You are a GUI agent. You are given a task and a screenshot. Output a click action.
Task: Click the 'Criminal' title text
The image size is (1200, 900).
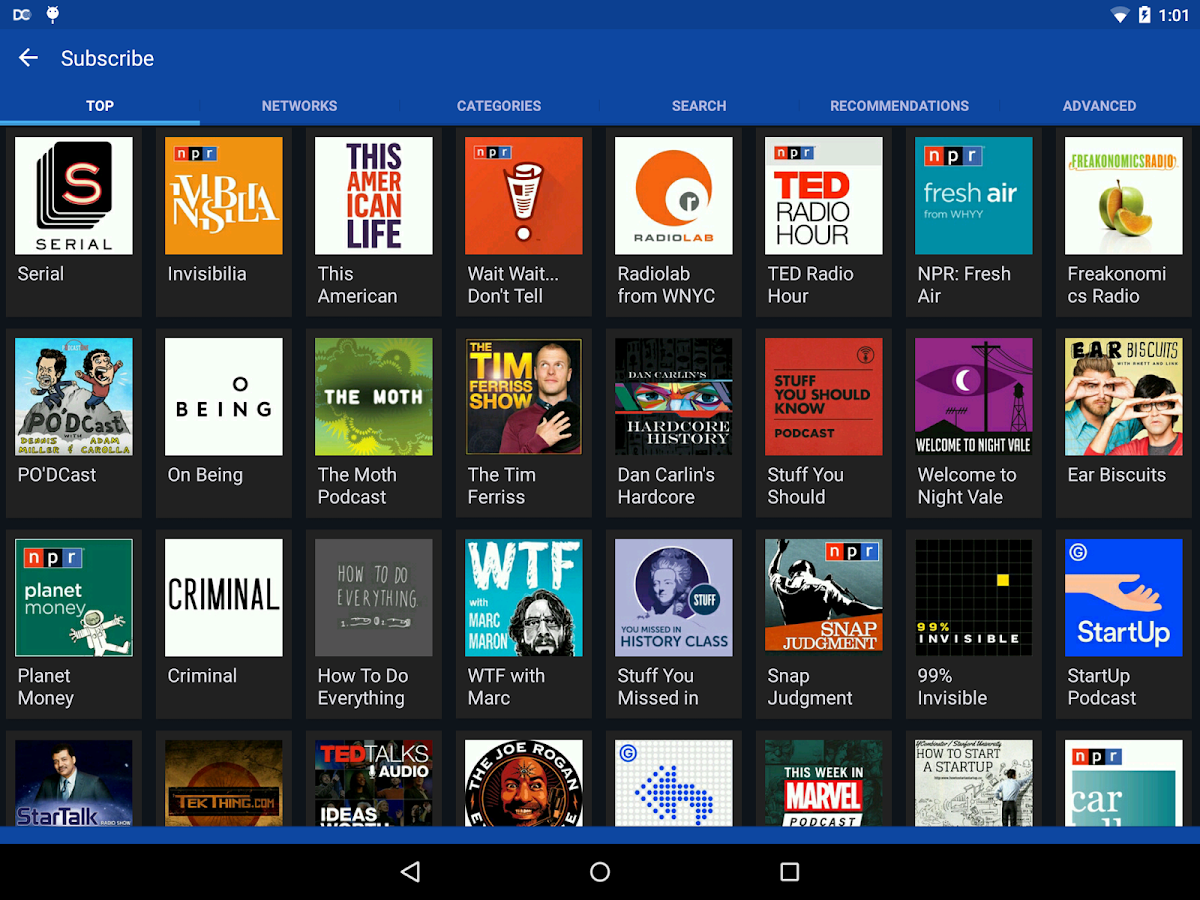point(202,676)
